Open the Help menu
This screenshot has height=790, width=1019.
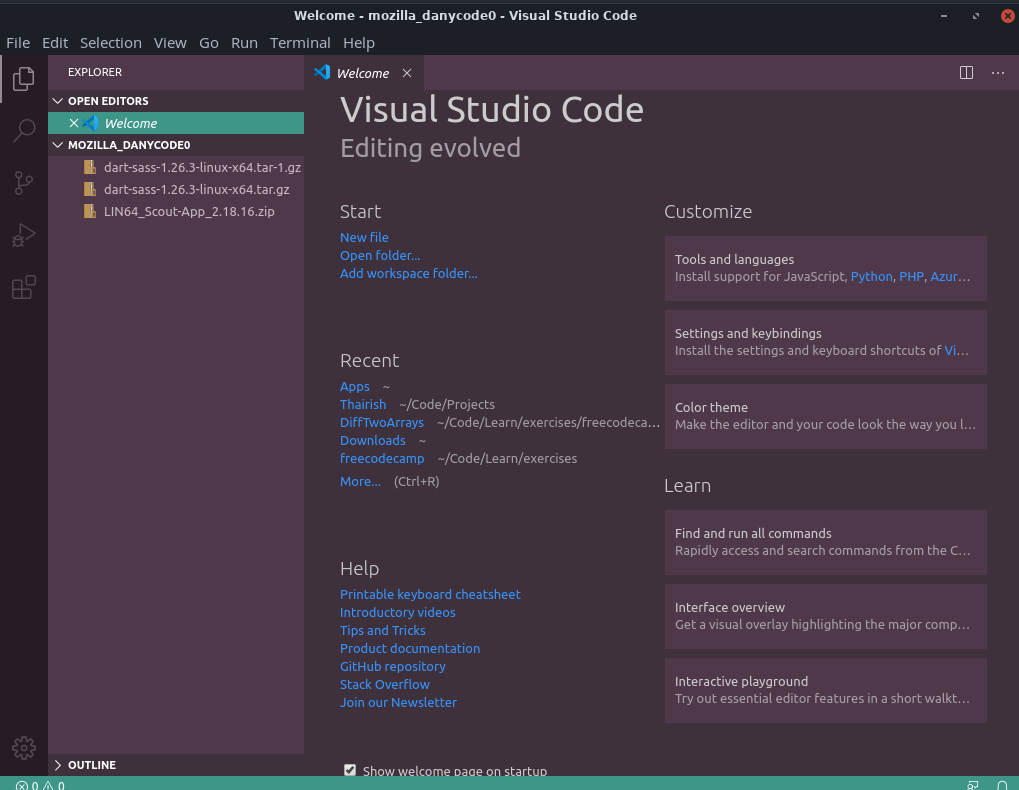(359, 43)
